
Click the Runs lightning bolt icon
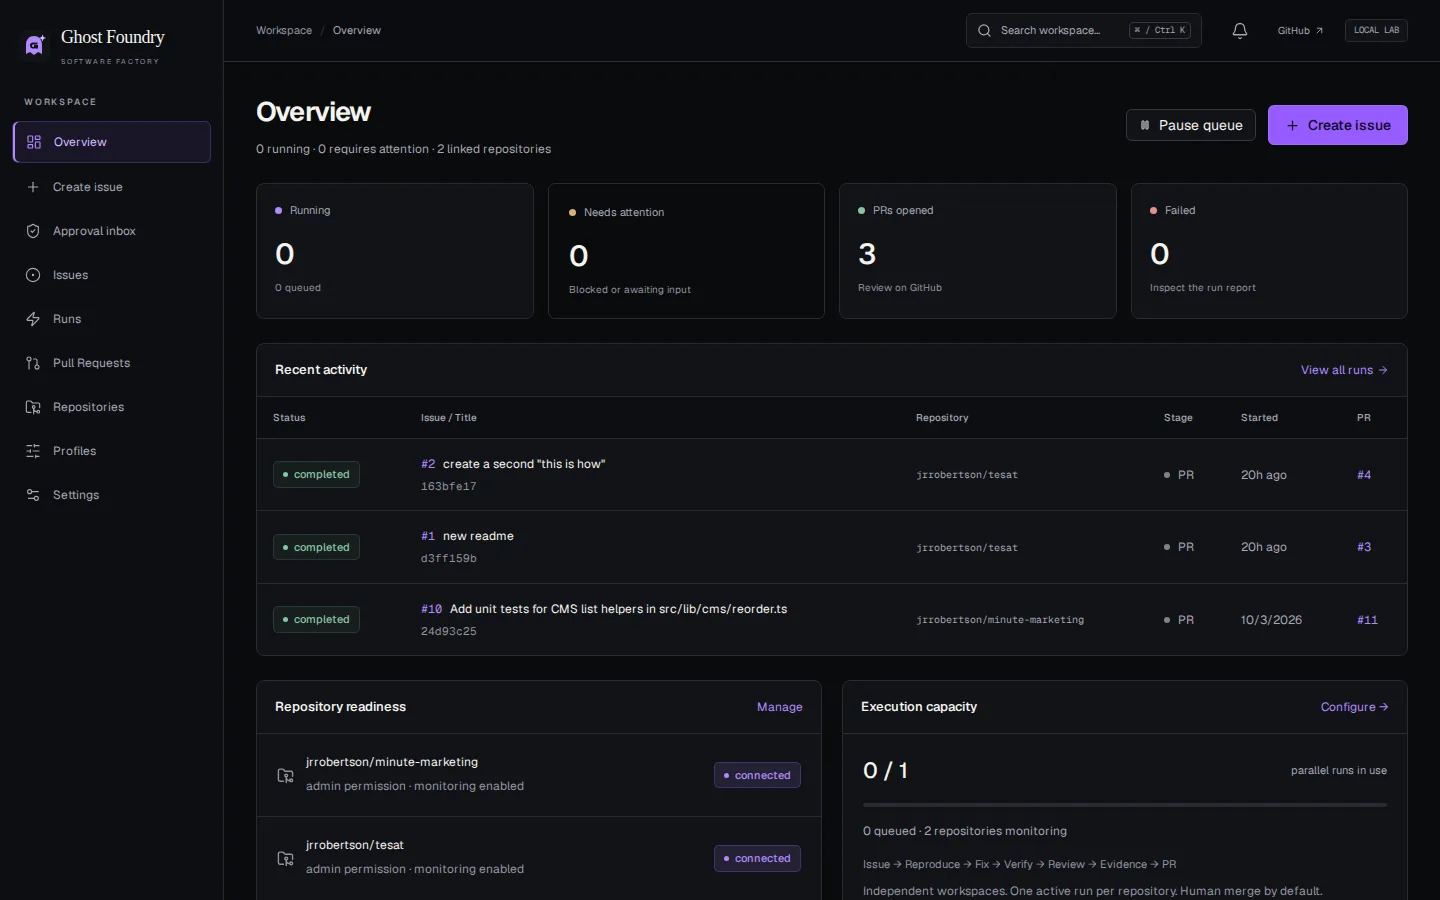33,319
